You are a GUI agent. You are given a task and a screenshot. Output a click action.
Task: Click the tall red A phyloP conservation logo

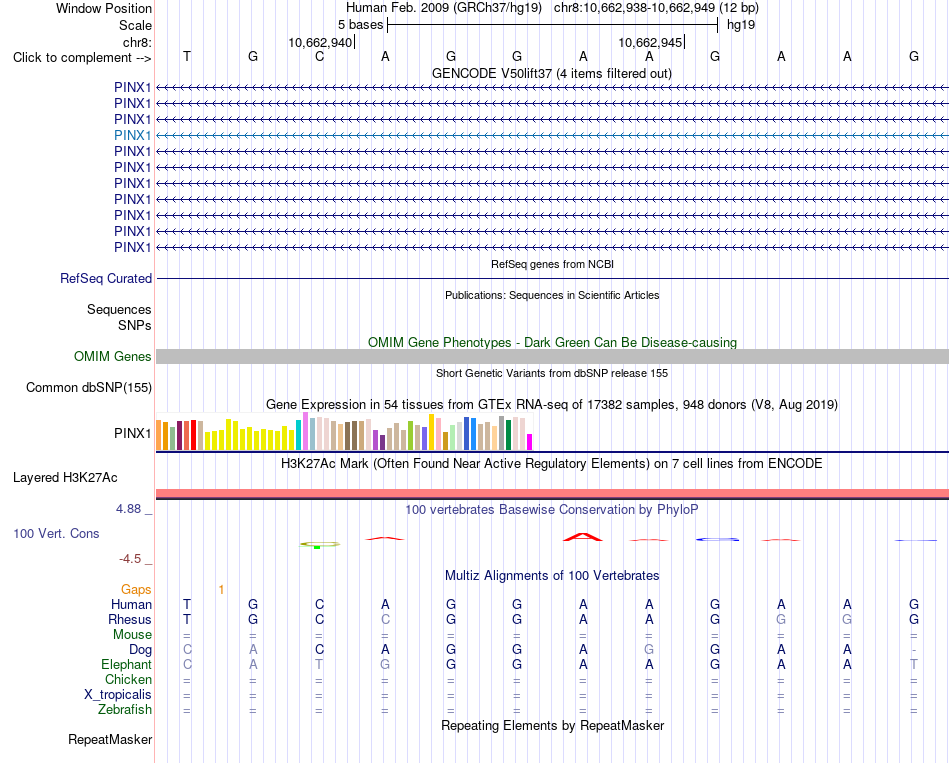point(582,537)
